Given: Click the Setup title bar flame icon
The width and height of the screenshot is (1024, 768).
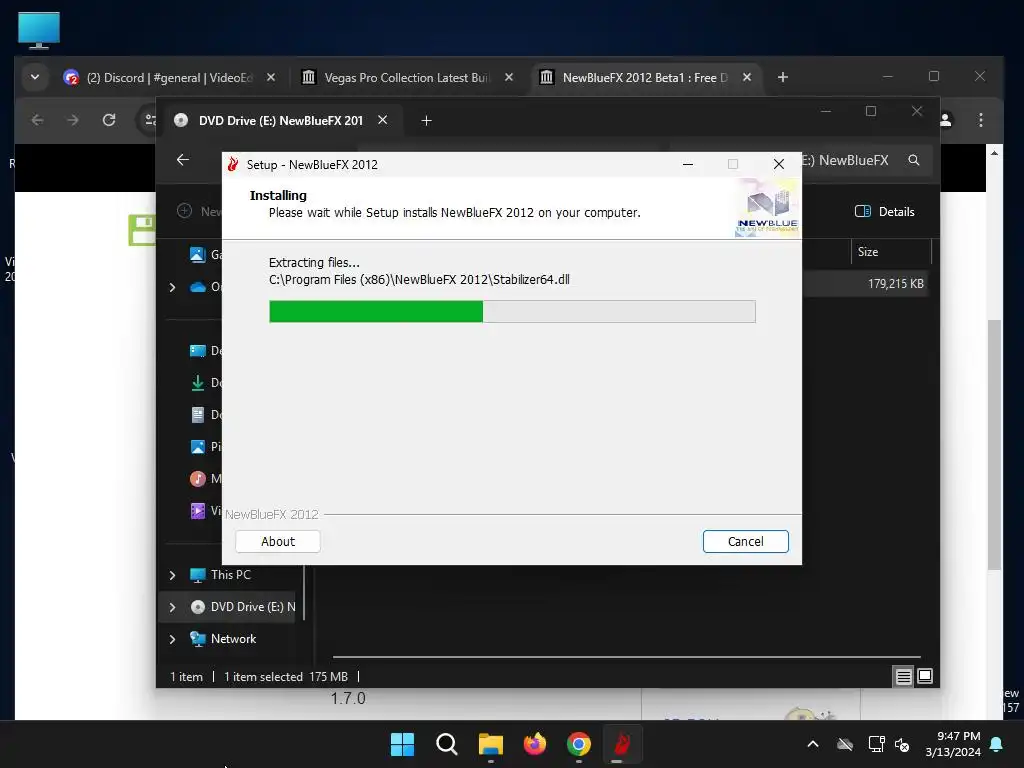Looking at the screenshot, I should click(232, 165).
